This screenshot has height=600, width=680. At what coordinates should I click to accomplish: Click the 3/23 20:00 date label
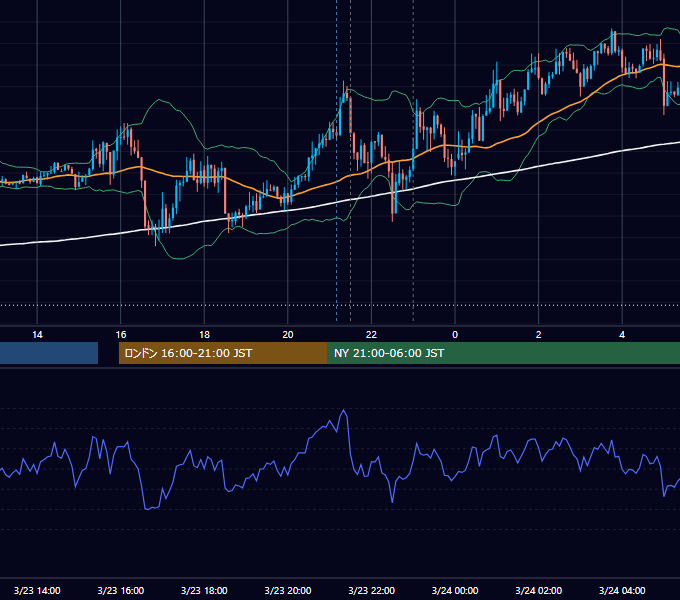[288, 590]
